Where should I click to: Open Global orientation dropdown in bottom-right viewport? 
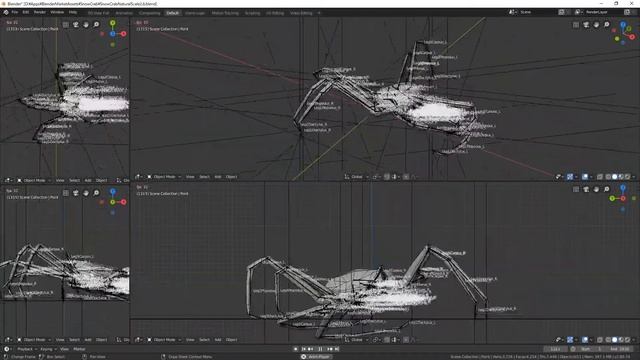pos(356,340)
